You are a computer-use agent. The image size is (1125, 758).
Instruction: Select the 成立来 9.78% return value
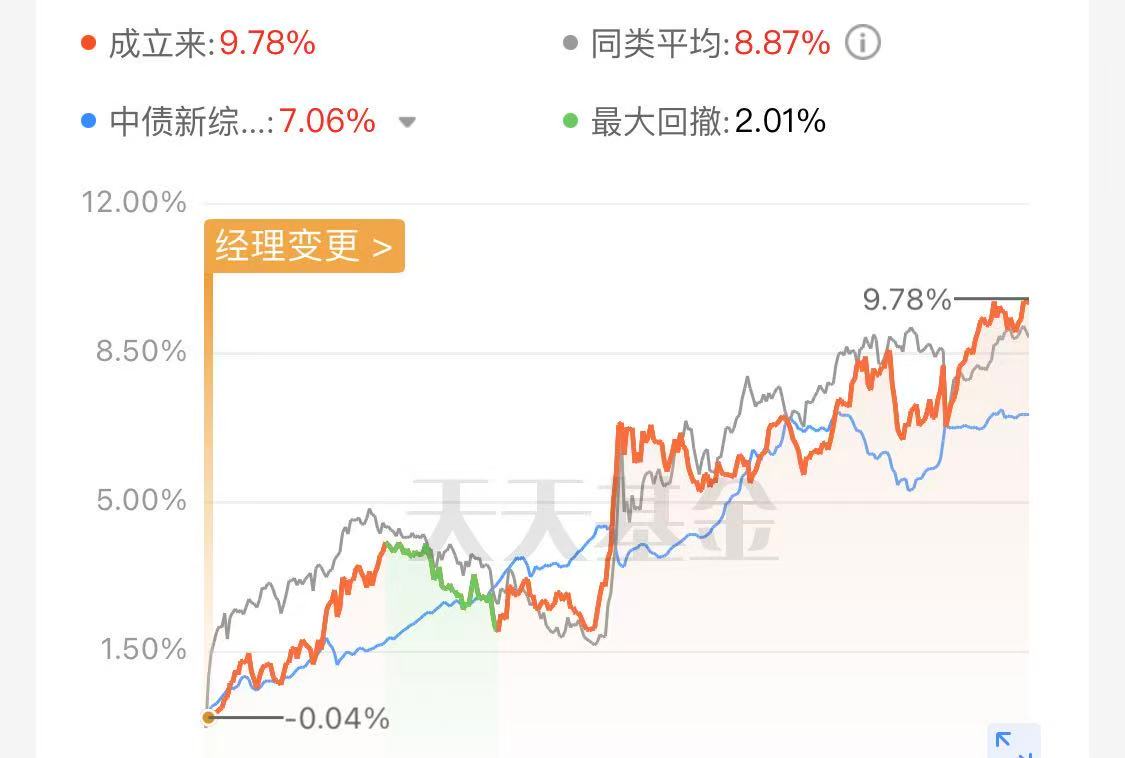(268, 43)
